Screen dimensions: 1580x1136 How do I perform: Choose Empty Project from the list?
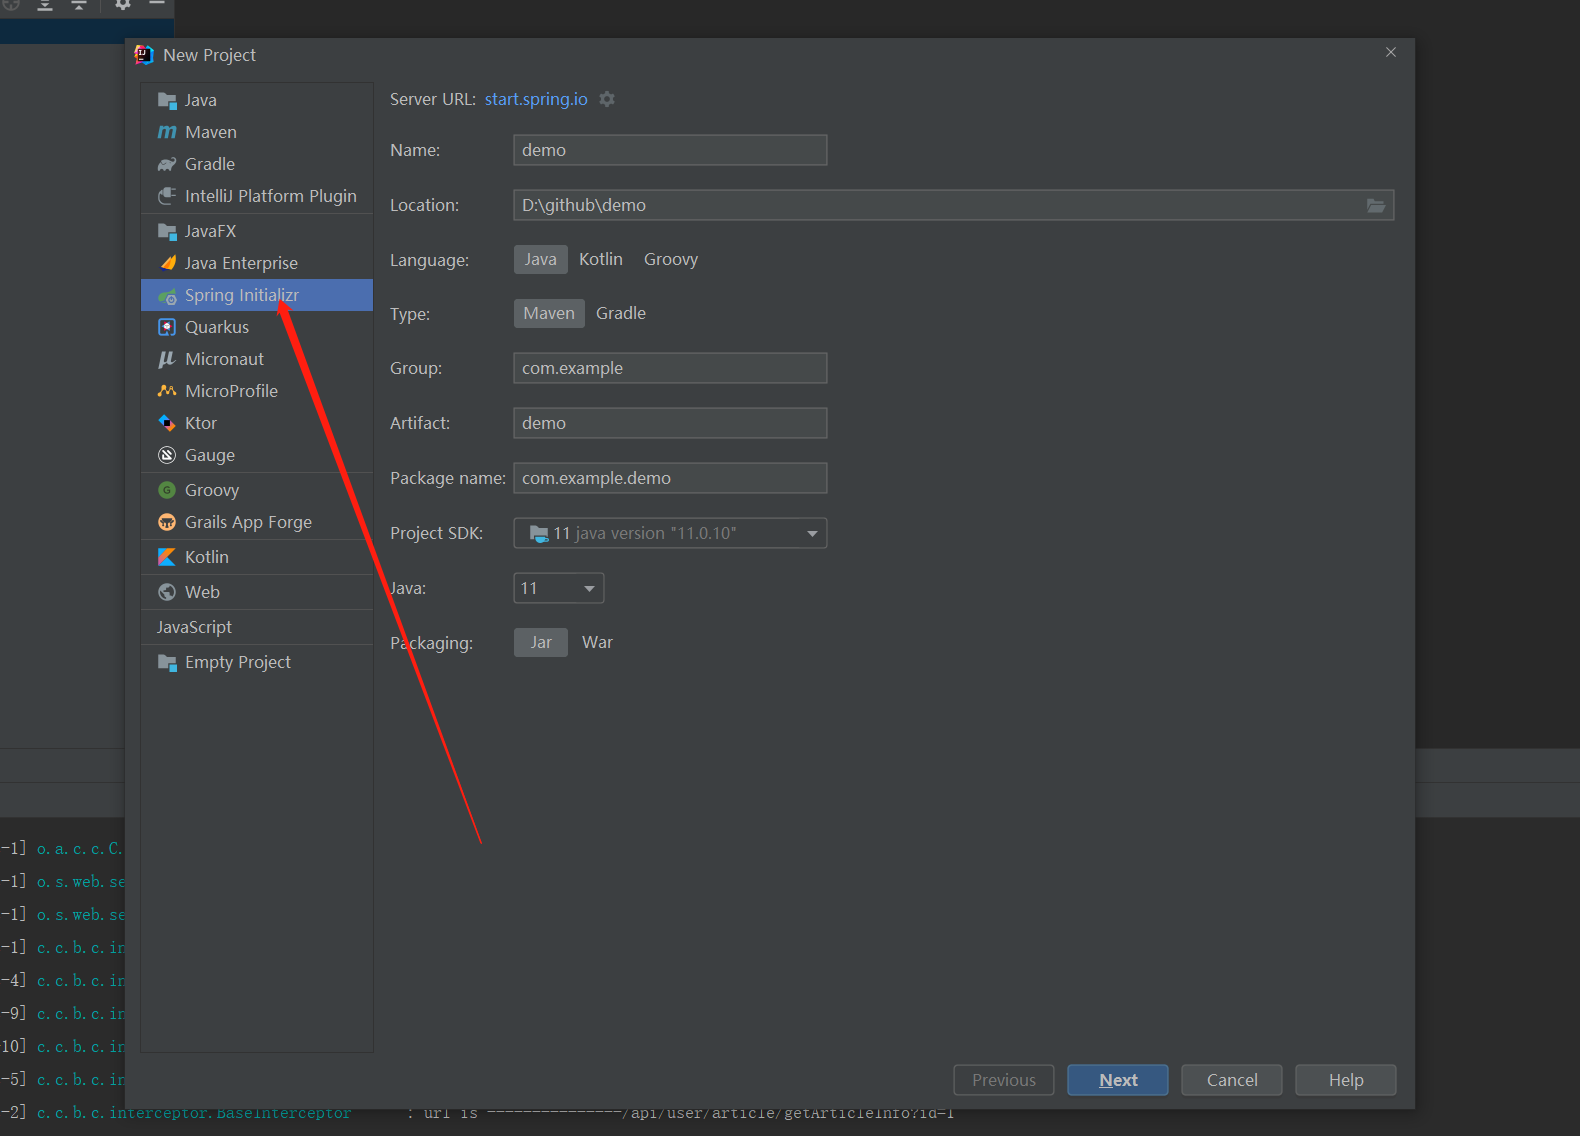coord(237,662)
